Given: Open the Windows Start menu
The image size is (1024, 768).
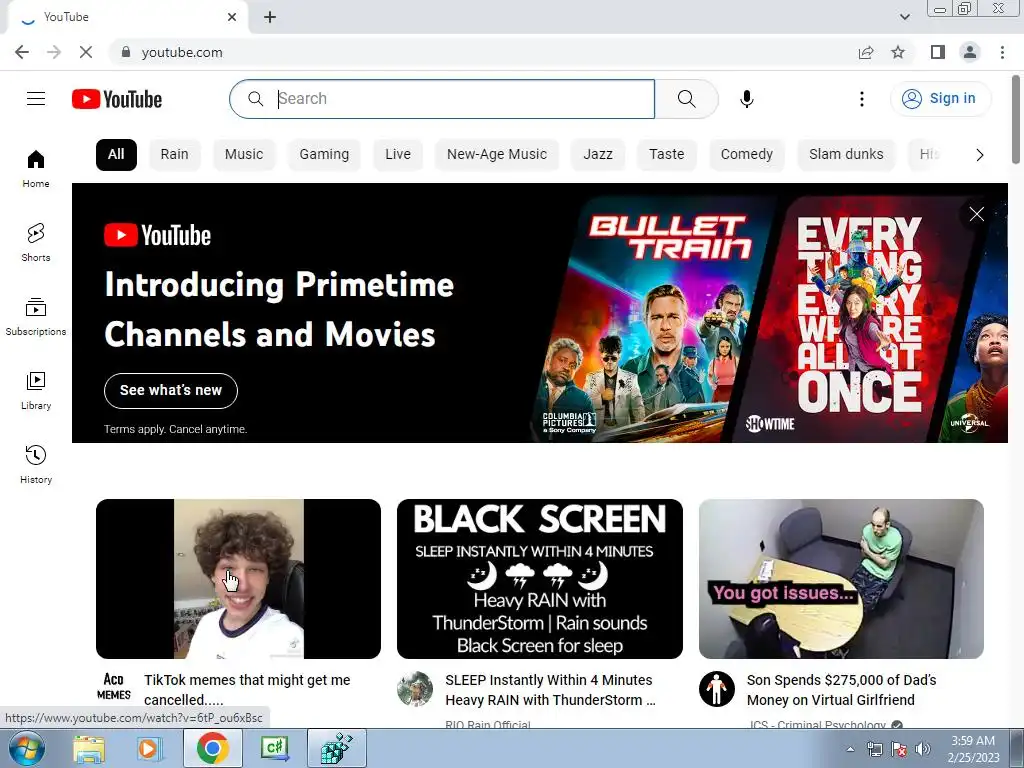Looking at the screenshot, I should point(26,748).
